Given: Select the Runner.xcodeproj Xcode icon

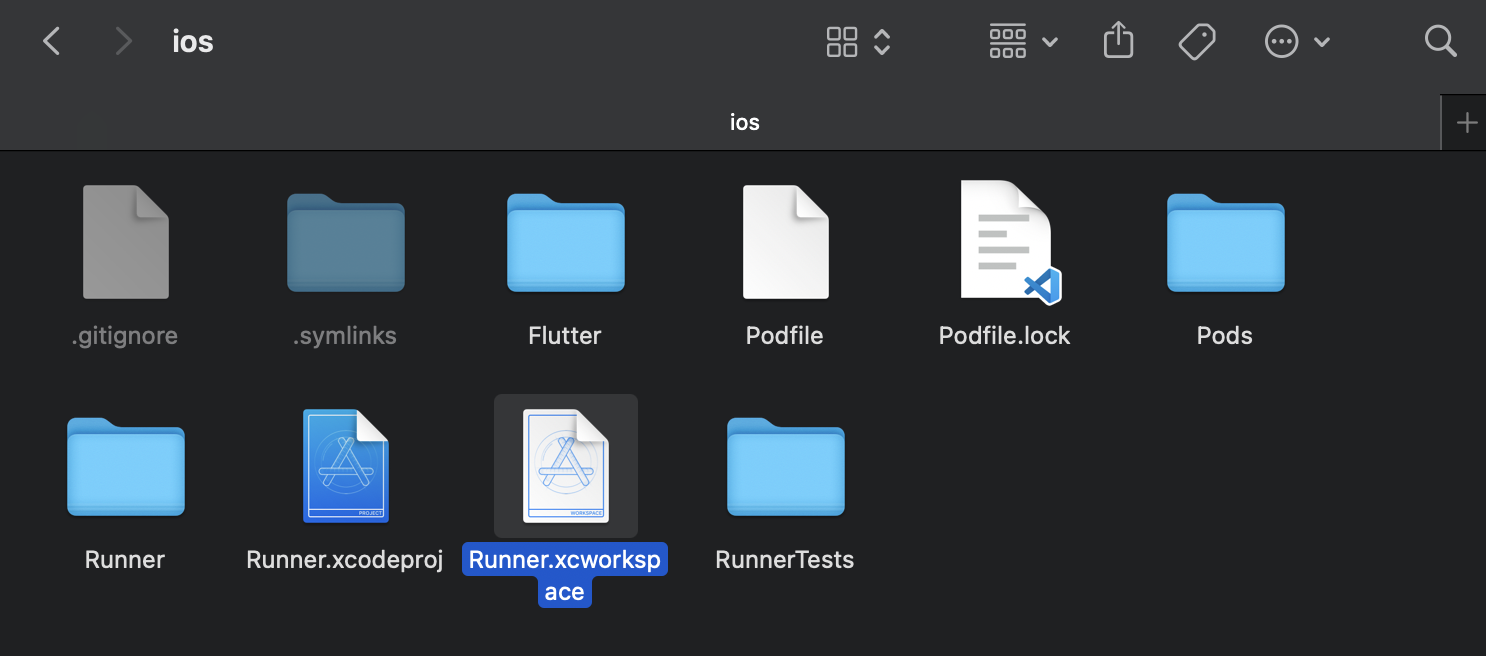Looking at the screenshot, I should pos(346,466).
